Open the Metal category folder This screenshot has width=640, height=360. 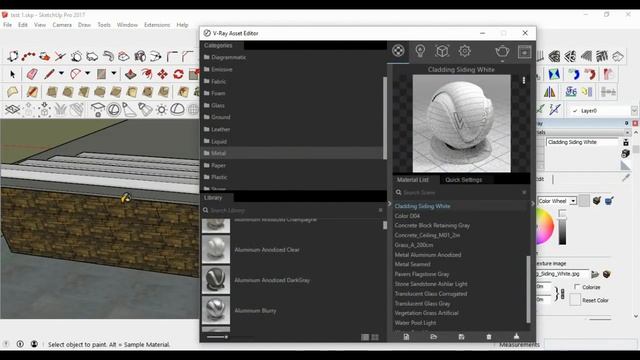[x=292, y=153]
